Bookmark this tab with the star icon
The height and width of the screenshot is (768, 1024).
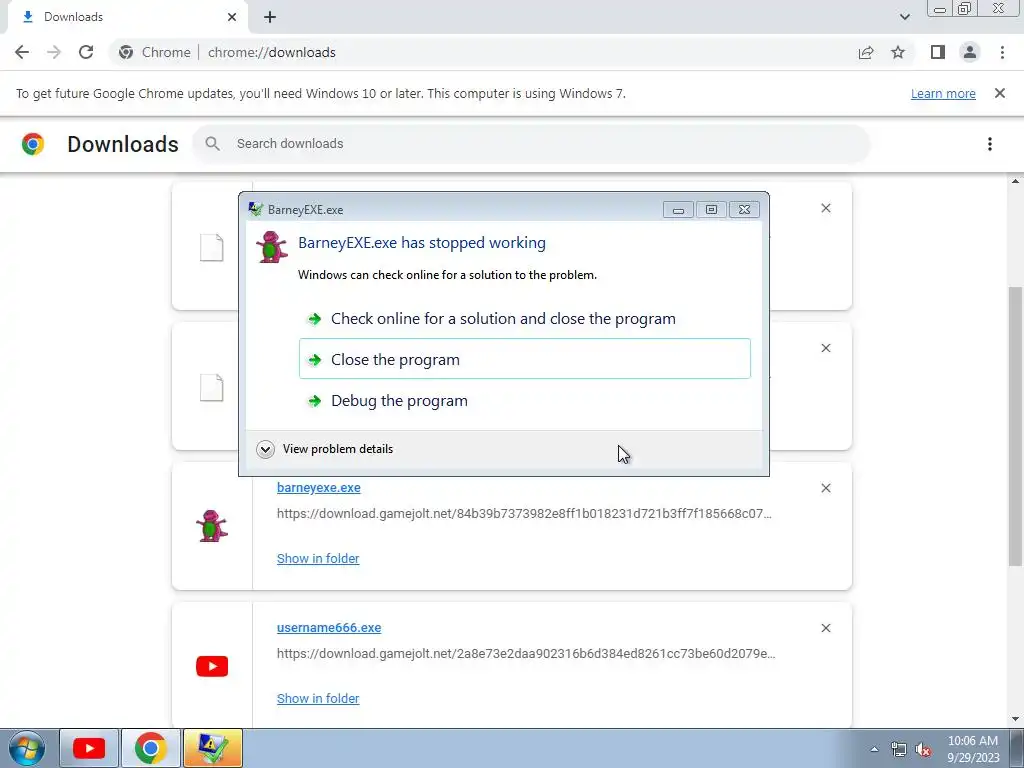[x=898, y=52]
